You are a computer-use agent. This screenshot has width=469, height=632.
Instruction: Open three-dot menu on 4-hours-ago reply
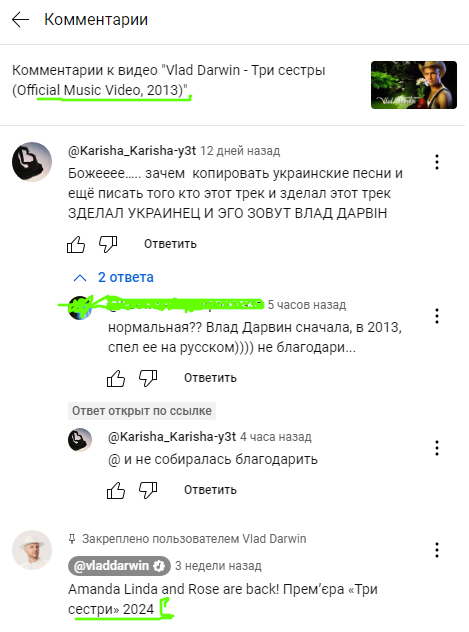click(x=437, y=448)
